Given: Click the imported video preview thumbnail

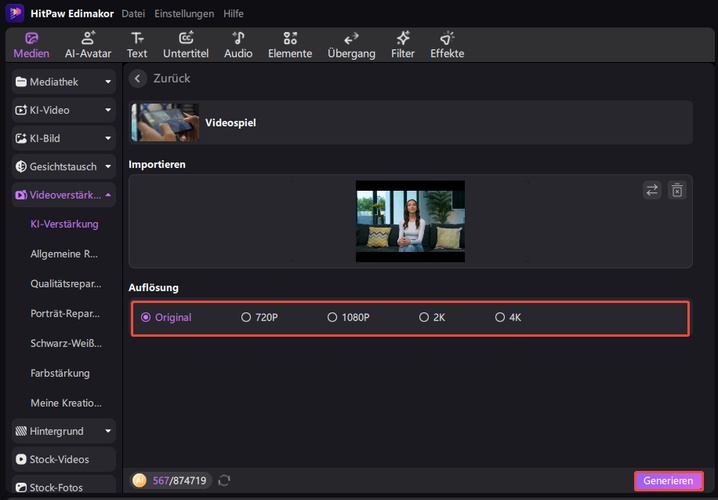Looking at the screenshot, I should point(410,221).
